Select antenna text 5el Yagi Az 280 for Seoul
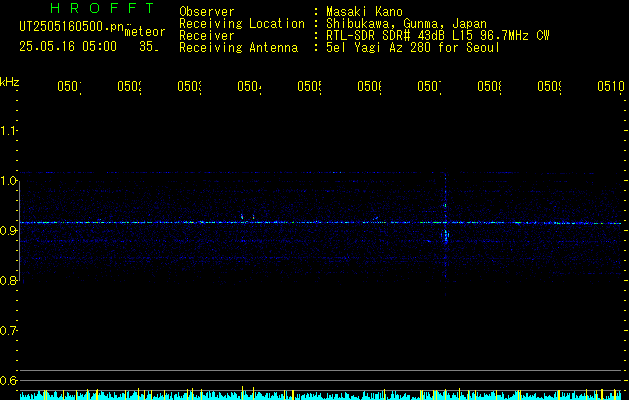Image resolution: width=629 pixels, height=400 pixels. [x=413, y=48]
